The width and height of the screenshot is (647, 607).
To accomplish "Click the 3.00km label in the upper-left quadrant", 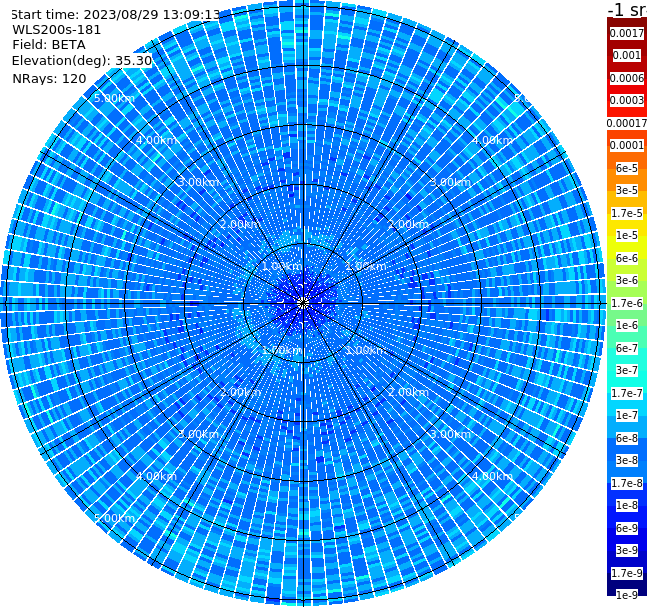I will [198, 182].
